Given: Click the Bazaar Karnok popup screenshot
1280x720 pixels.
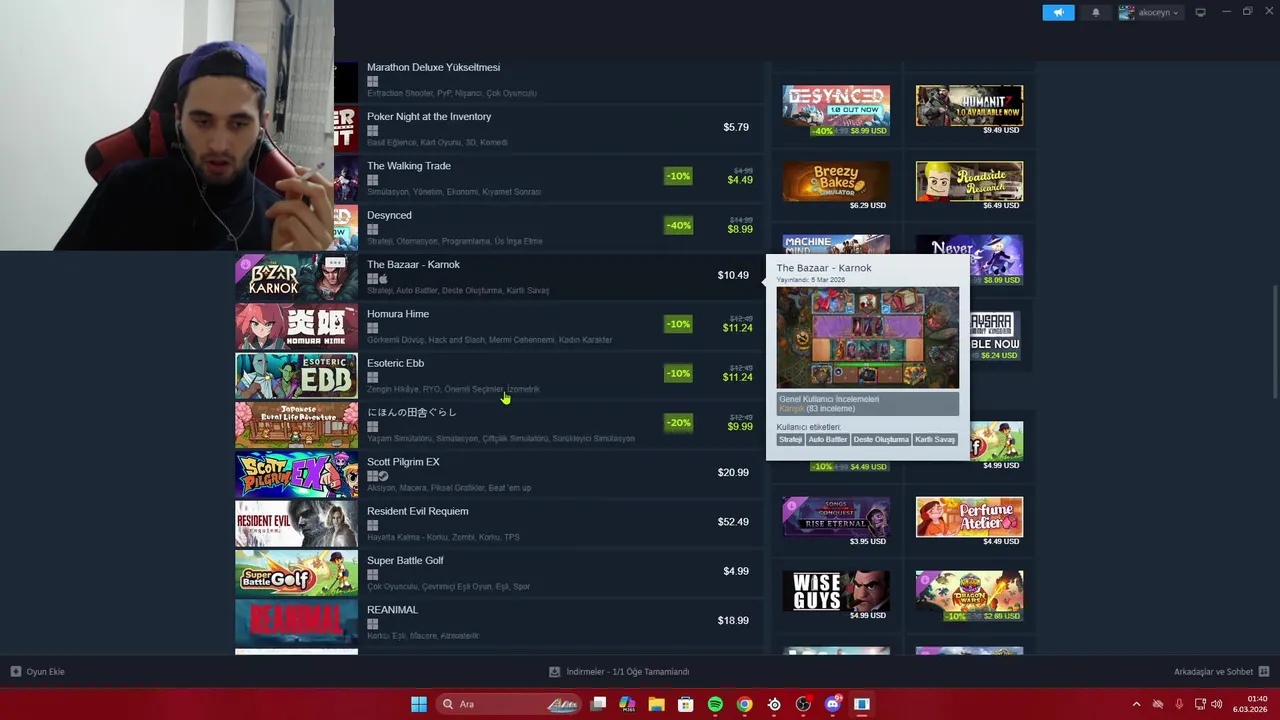Looking at the screenshot, I should (x=868, y=338).
